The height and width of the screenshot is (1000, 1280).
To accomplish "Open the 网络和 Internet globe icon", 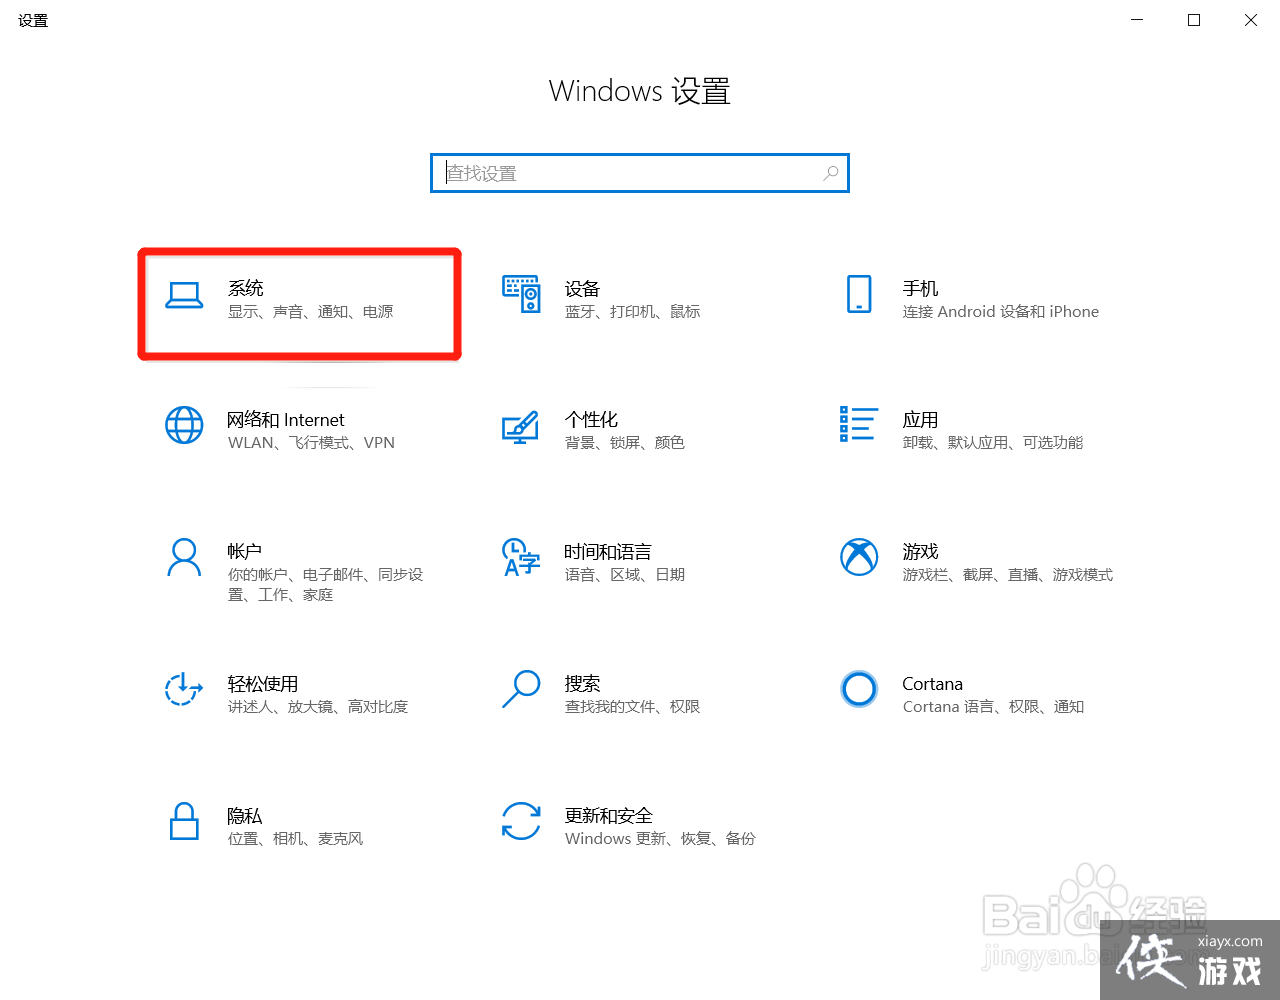I will tap(184, 426).
